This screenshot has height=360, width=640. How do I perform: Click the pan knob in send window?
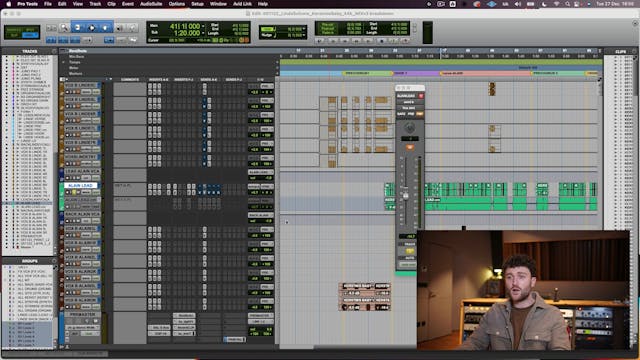(409, 127)
